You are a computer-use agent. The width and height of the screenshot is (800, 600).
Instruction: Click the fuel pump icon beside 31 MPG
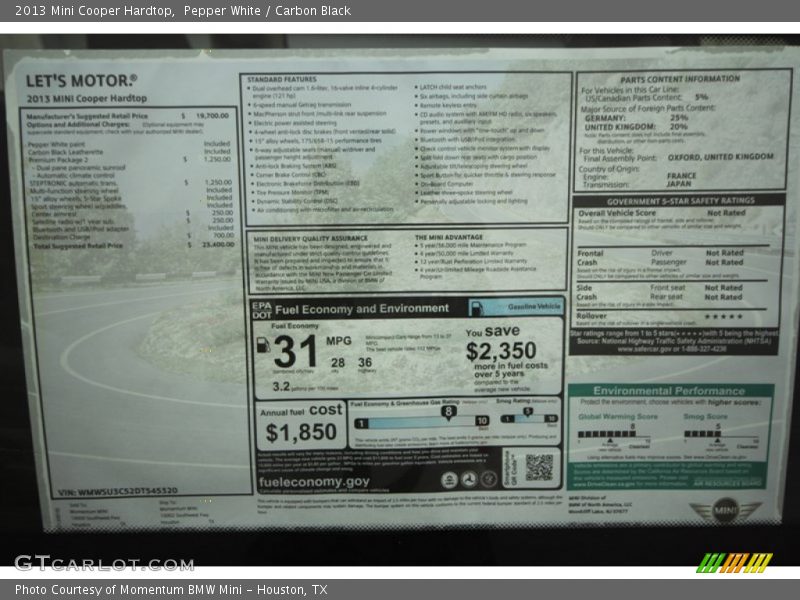[x=263, y=346]
